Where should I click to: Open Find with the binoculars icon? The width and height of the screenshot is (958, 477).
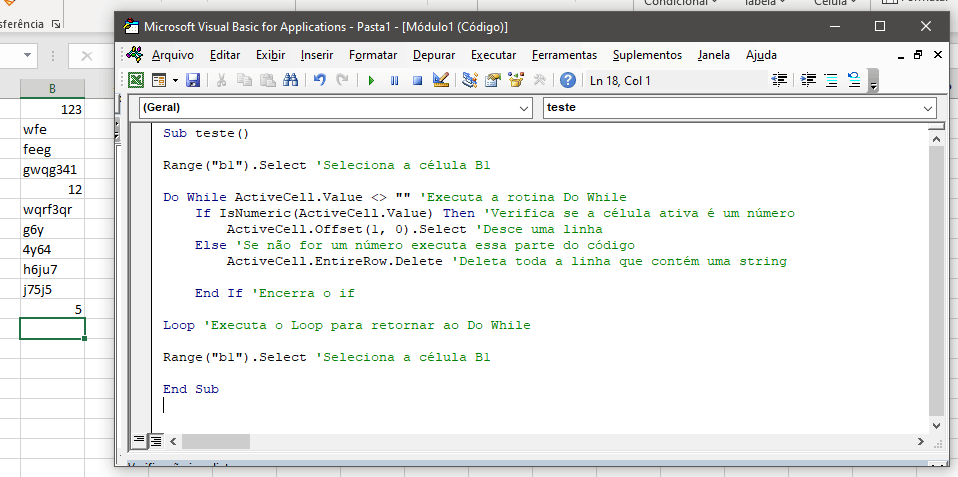pyautogui.click(x=290, y=80)
